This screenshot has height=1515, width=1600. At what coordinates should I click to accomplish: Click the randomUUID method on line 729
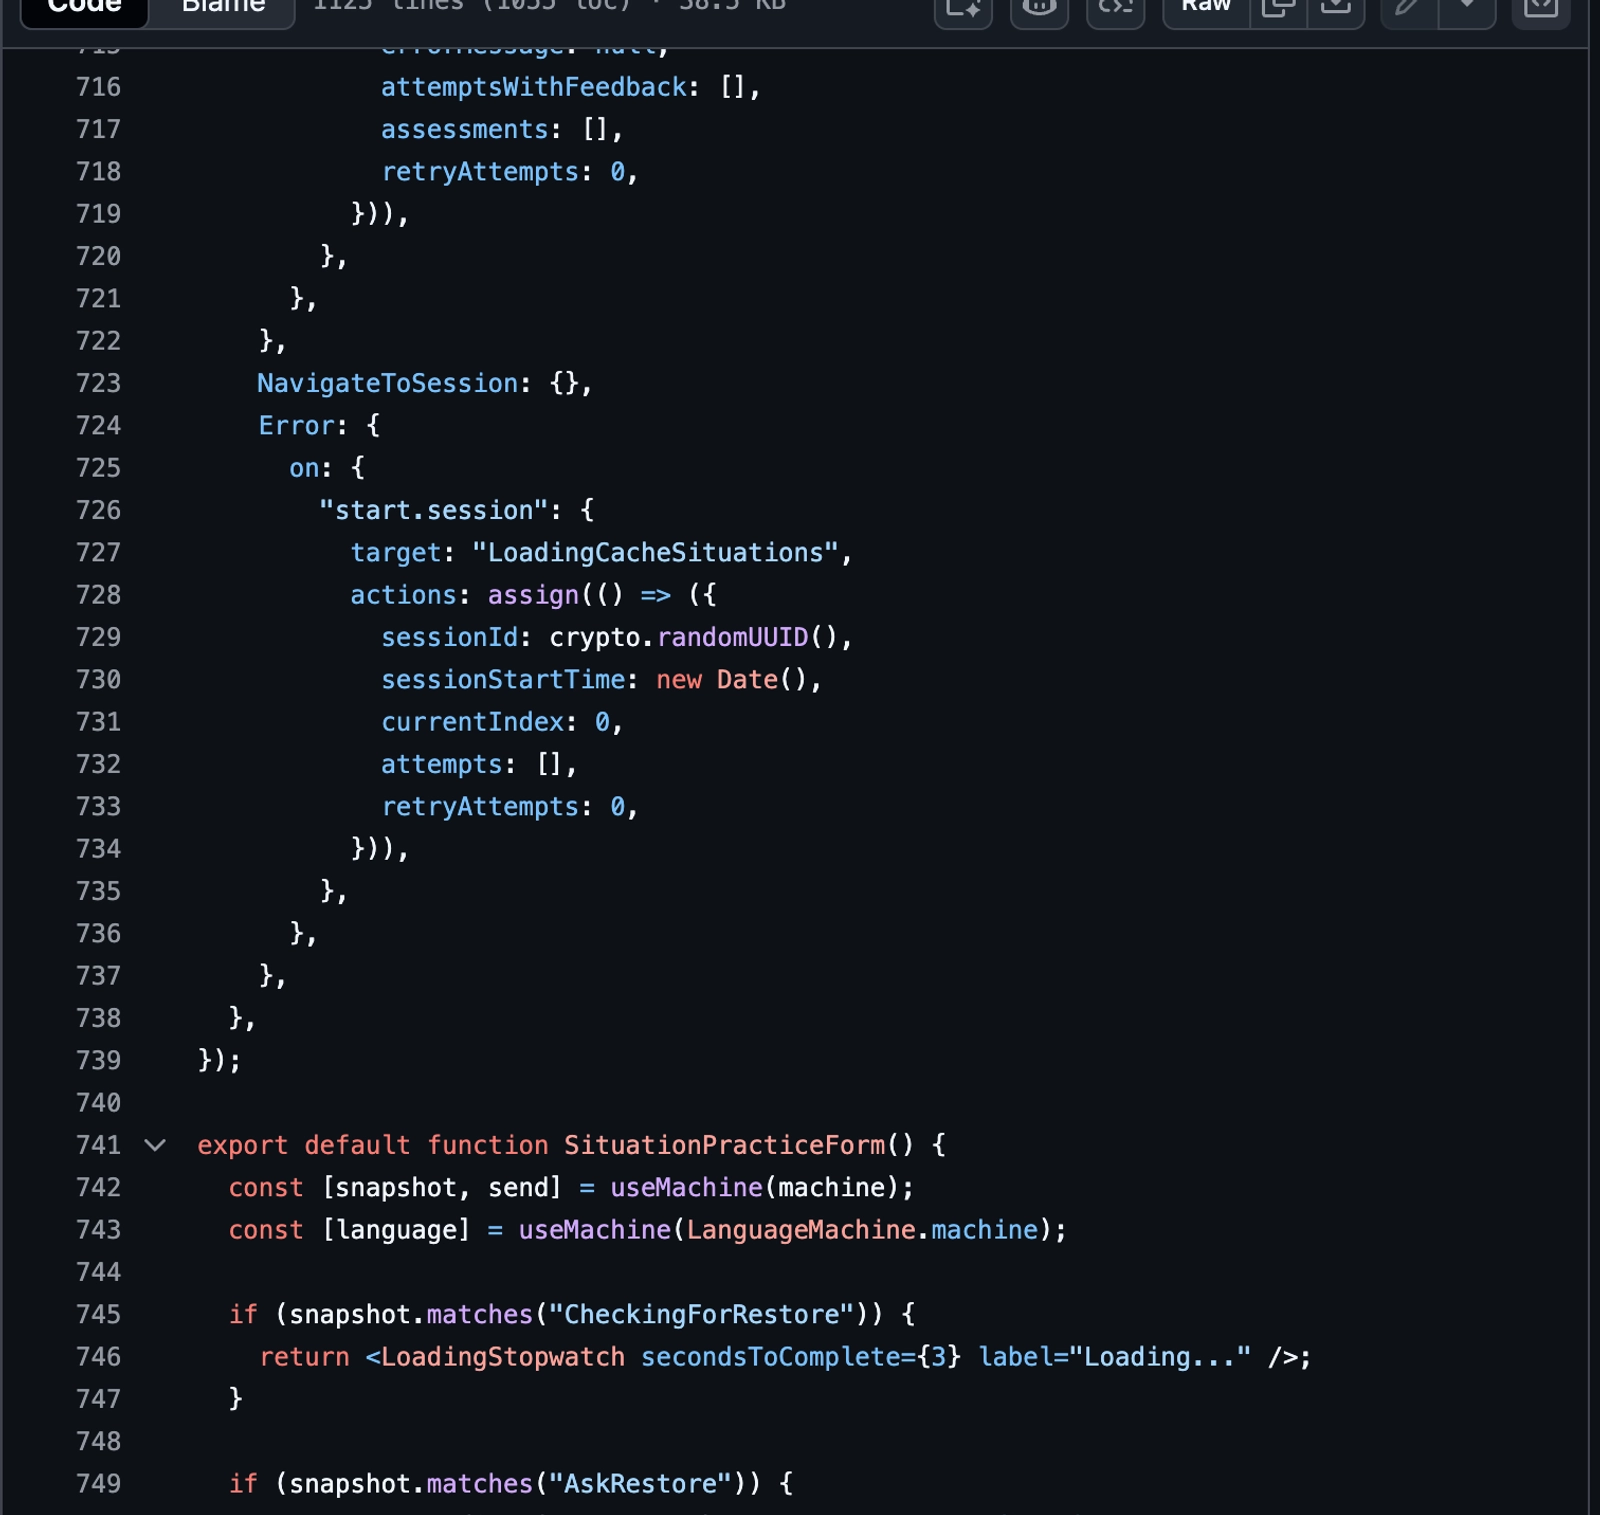[732, 637]
